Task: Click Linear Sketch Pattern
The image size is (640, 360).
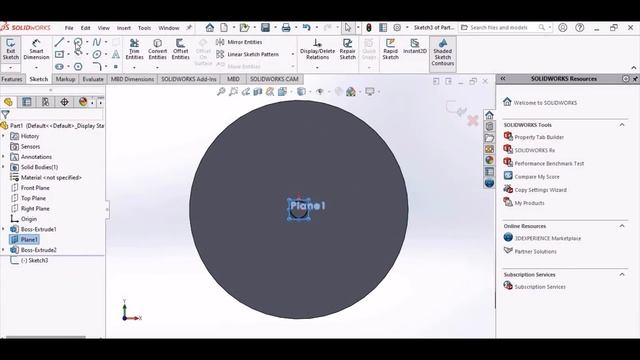Action: 247,54
